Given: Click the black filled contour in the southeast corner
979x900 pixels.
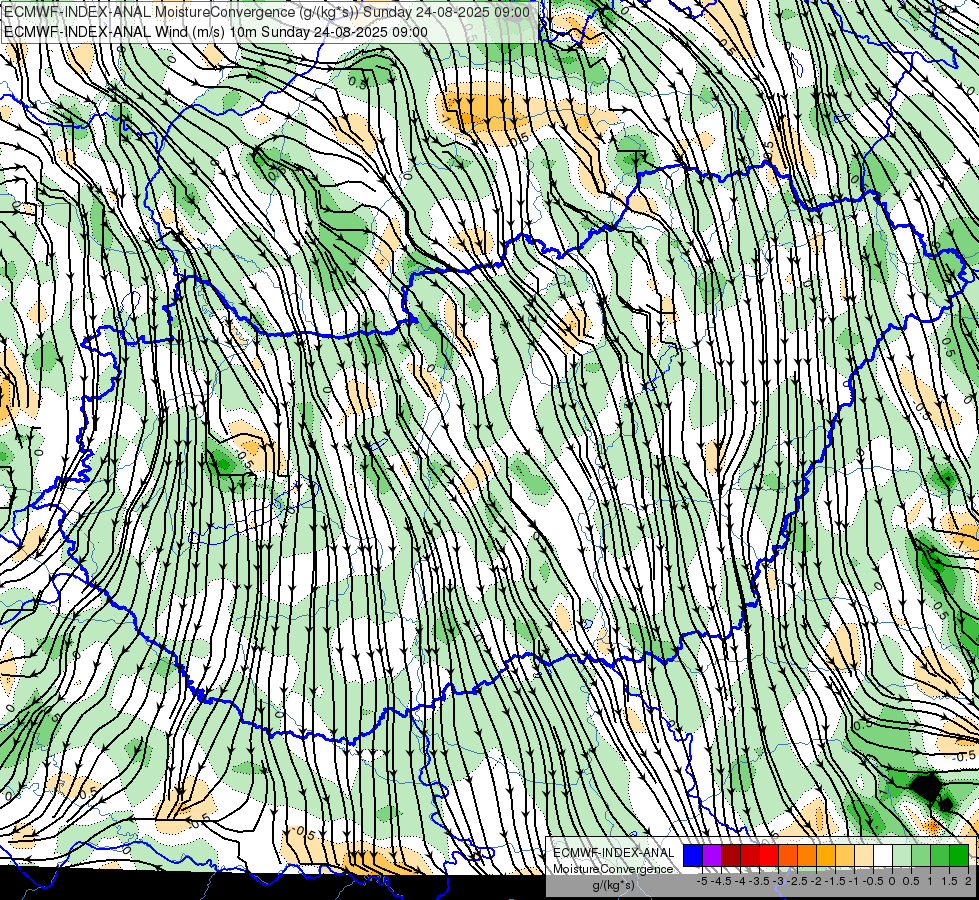Looking at the screenshot, I should click(x=925, y=788).
